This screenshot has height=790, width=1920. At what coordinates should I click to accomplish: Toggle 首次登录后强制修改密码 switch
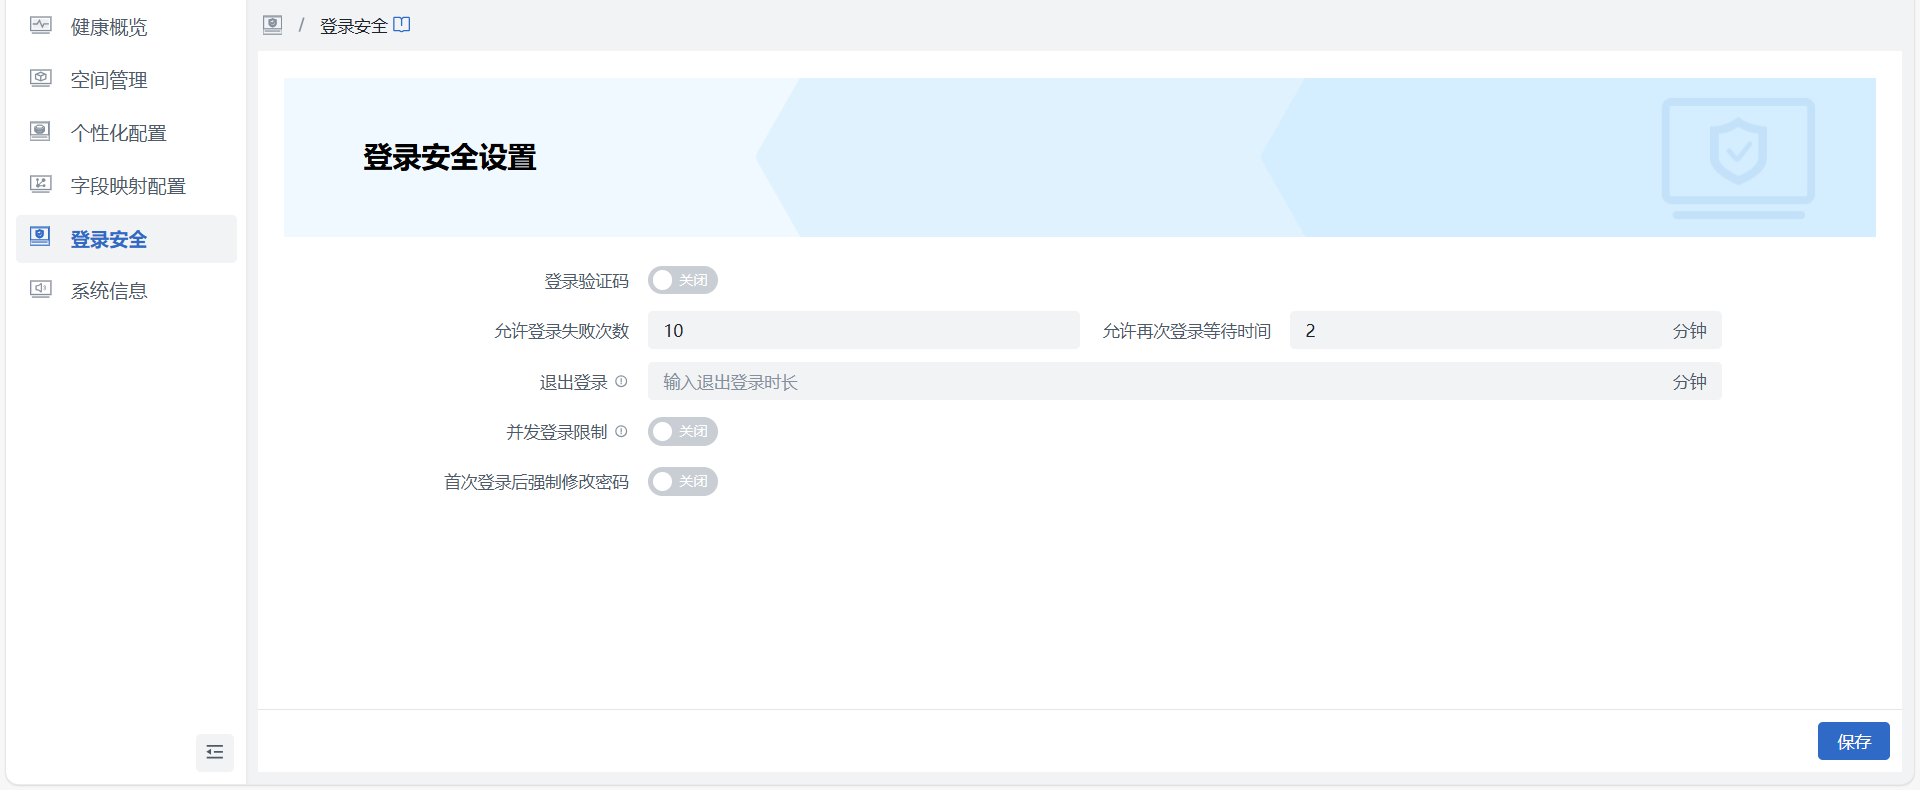(x=683, y=482)
